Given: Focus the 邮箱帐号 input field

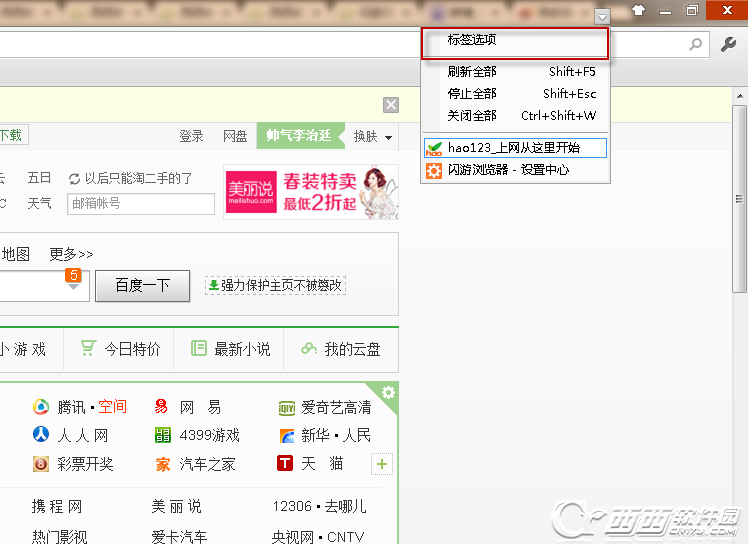Looking at the screenshot, I should click(141, 204).
